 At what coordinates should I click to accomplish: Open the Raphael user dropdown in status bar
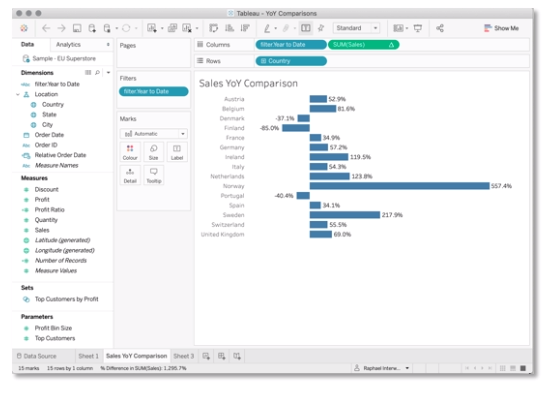pos(382,368)
